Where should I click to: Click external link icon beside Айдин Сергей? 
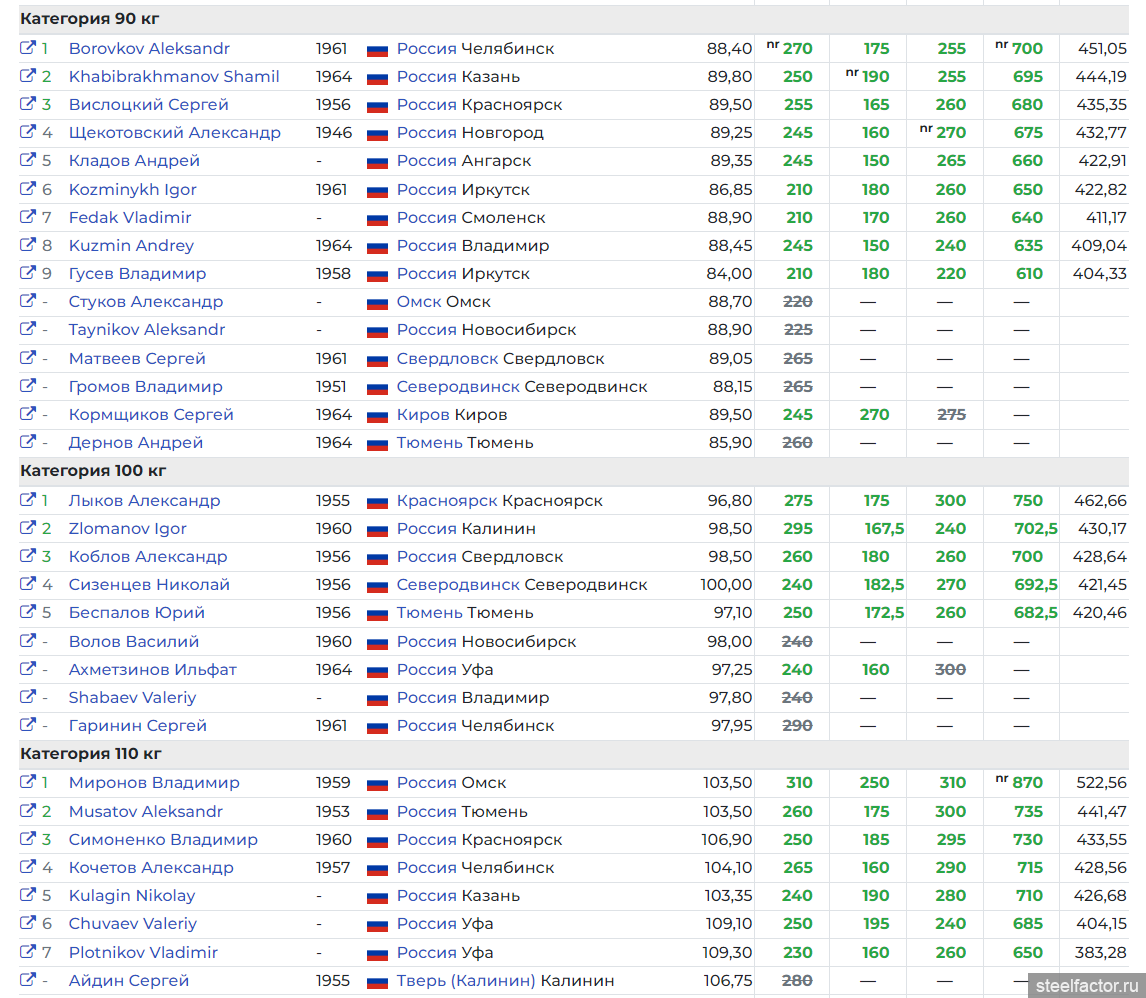click(28, 980)
